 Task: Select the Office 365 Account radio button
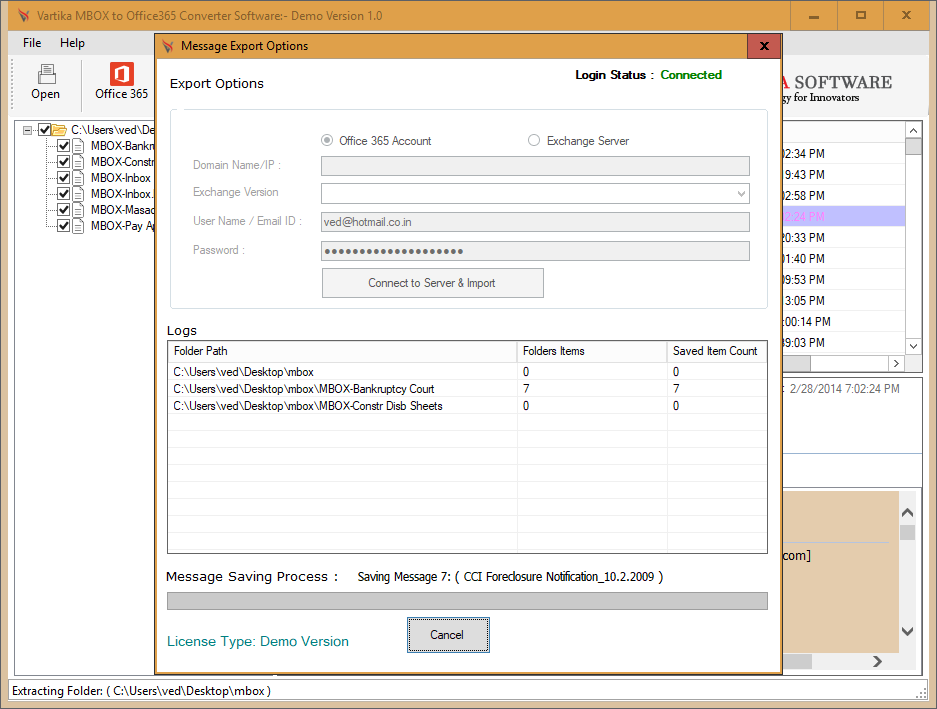[x=327, y=140]
